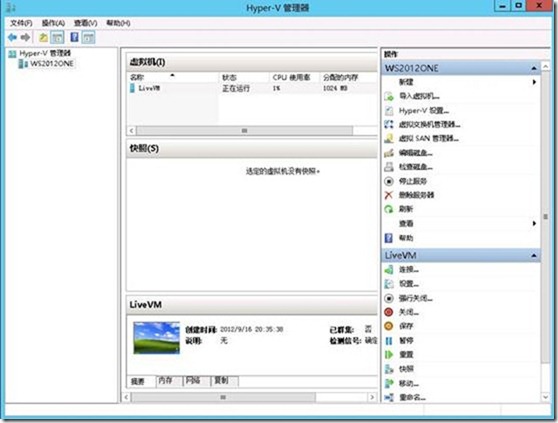Open the 帮助(H) menu in the menu bar
The image size is (558, 423).
pos(118,23)
